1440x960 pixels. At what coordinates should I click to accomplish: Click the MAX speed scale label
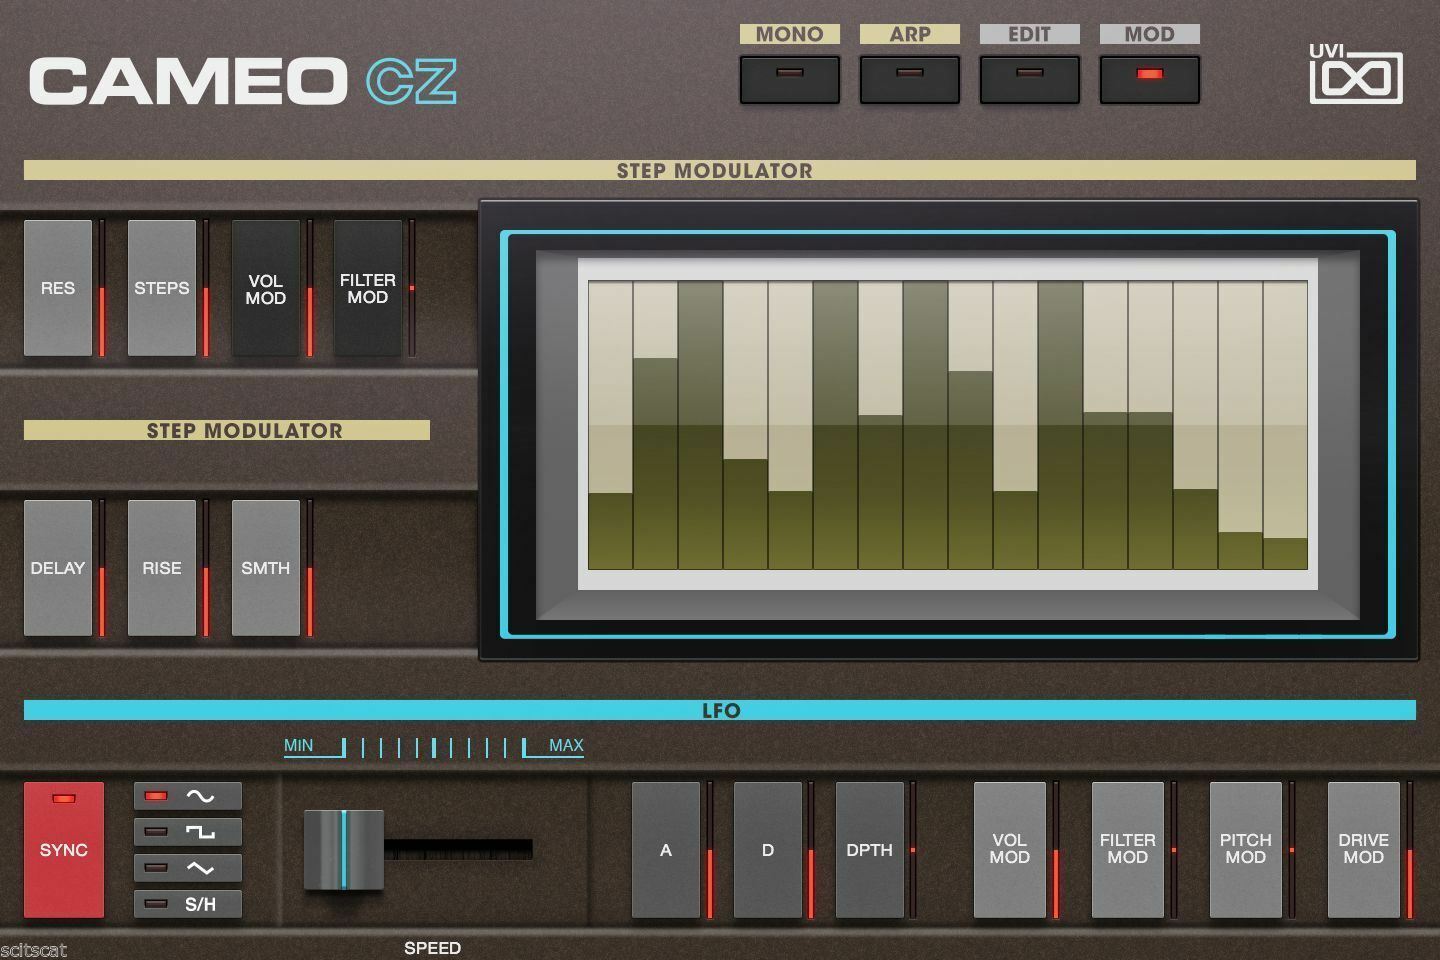coord(566,746)
